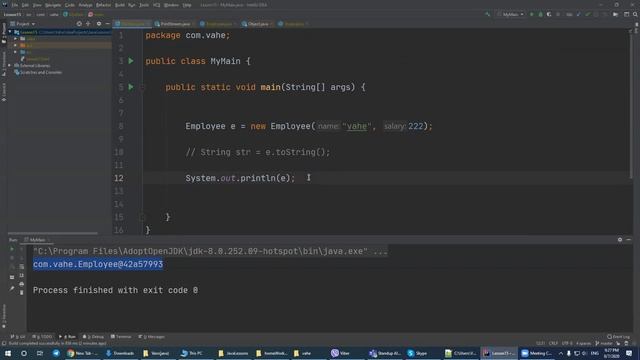
Task: Open the Messages tool window tab
Action: [151, 337]
